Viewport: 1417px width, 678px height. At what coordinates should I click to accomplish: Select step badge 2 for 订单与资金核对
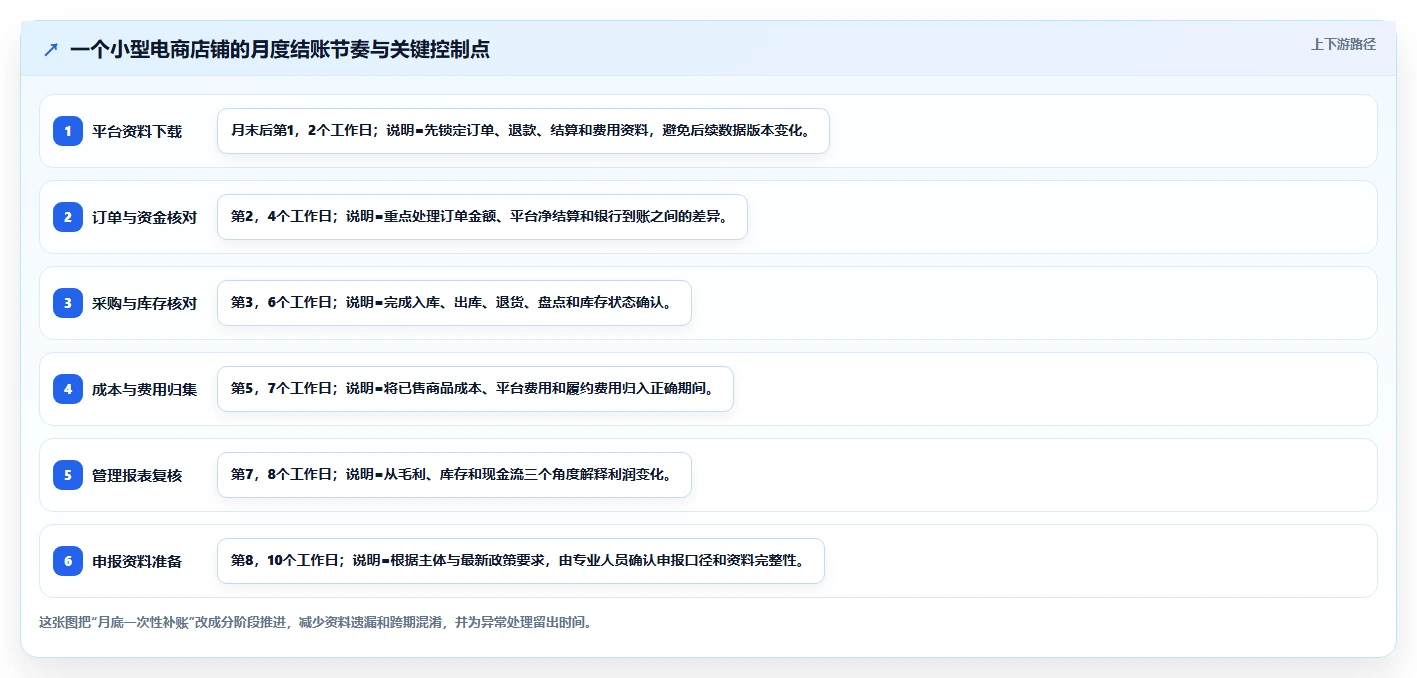click(68, 217)
